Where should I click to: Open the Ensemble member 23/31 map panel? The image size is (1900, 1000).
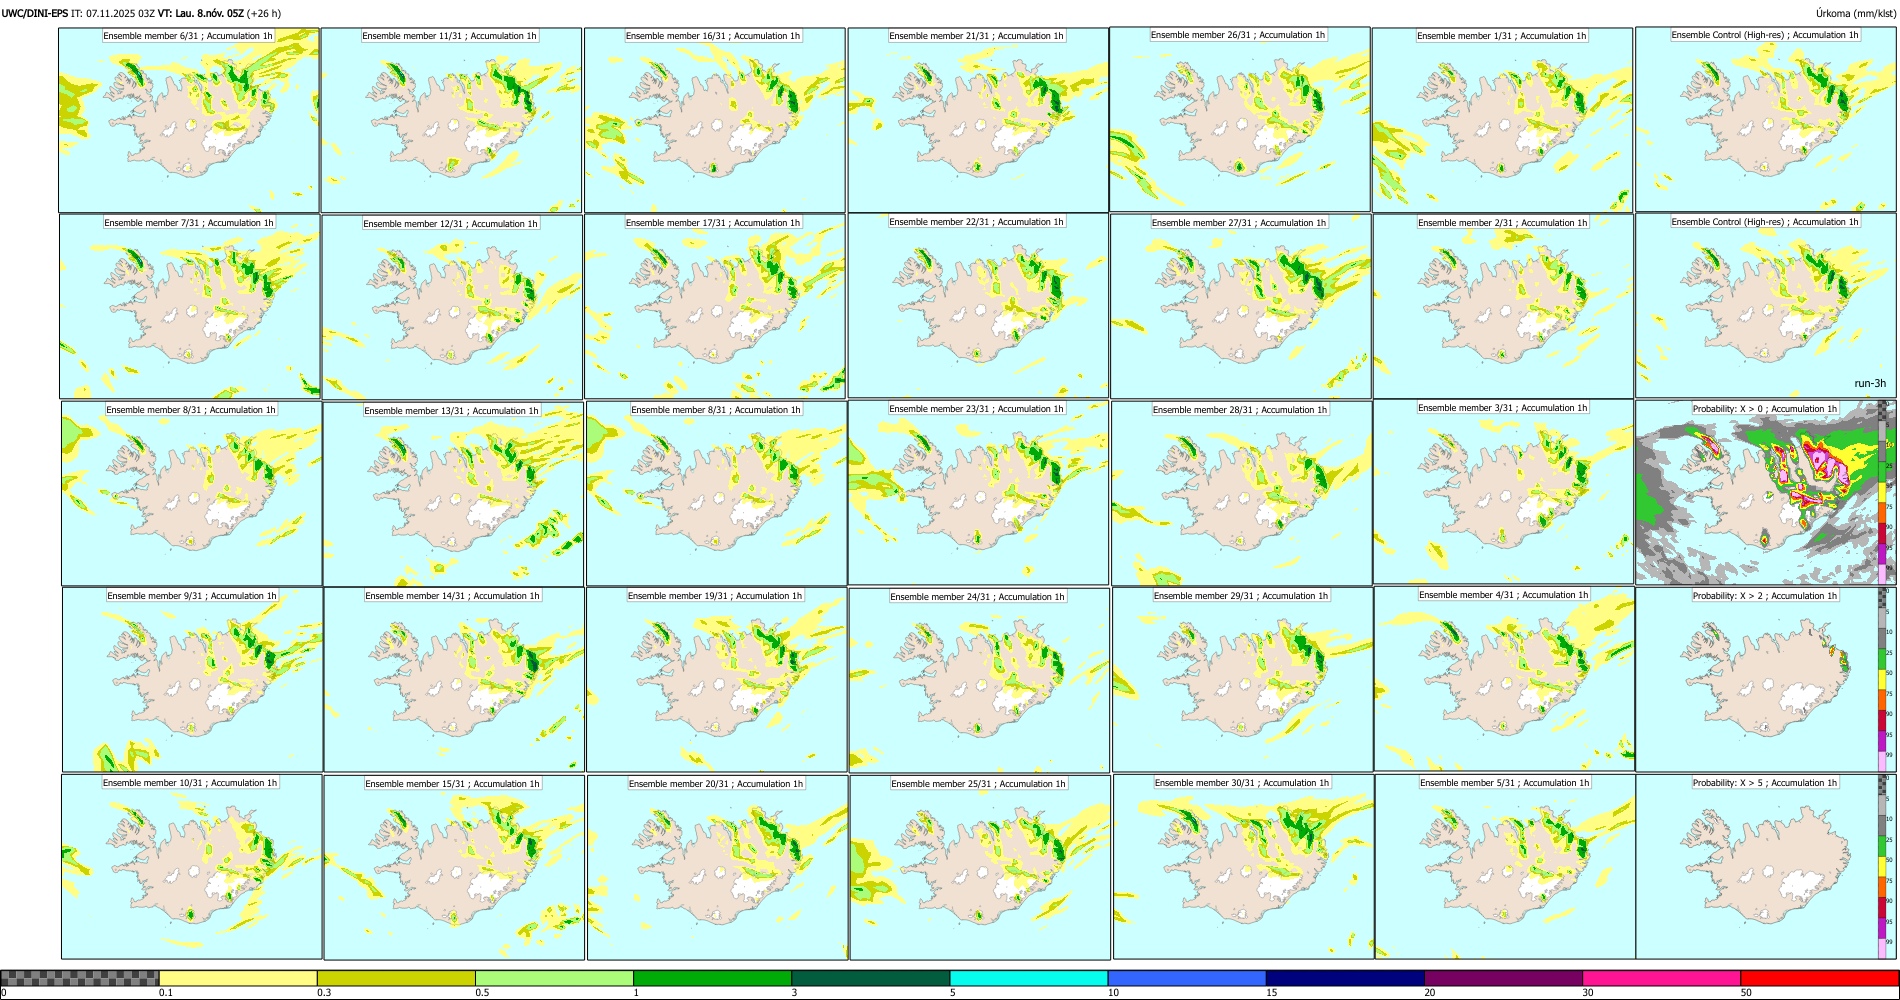coord(978,493)
